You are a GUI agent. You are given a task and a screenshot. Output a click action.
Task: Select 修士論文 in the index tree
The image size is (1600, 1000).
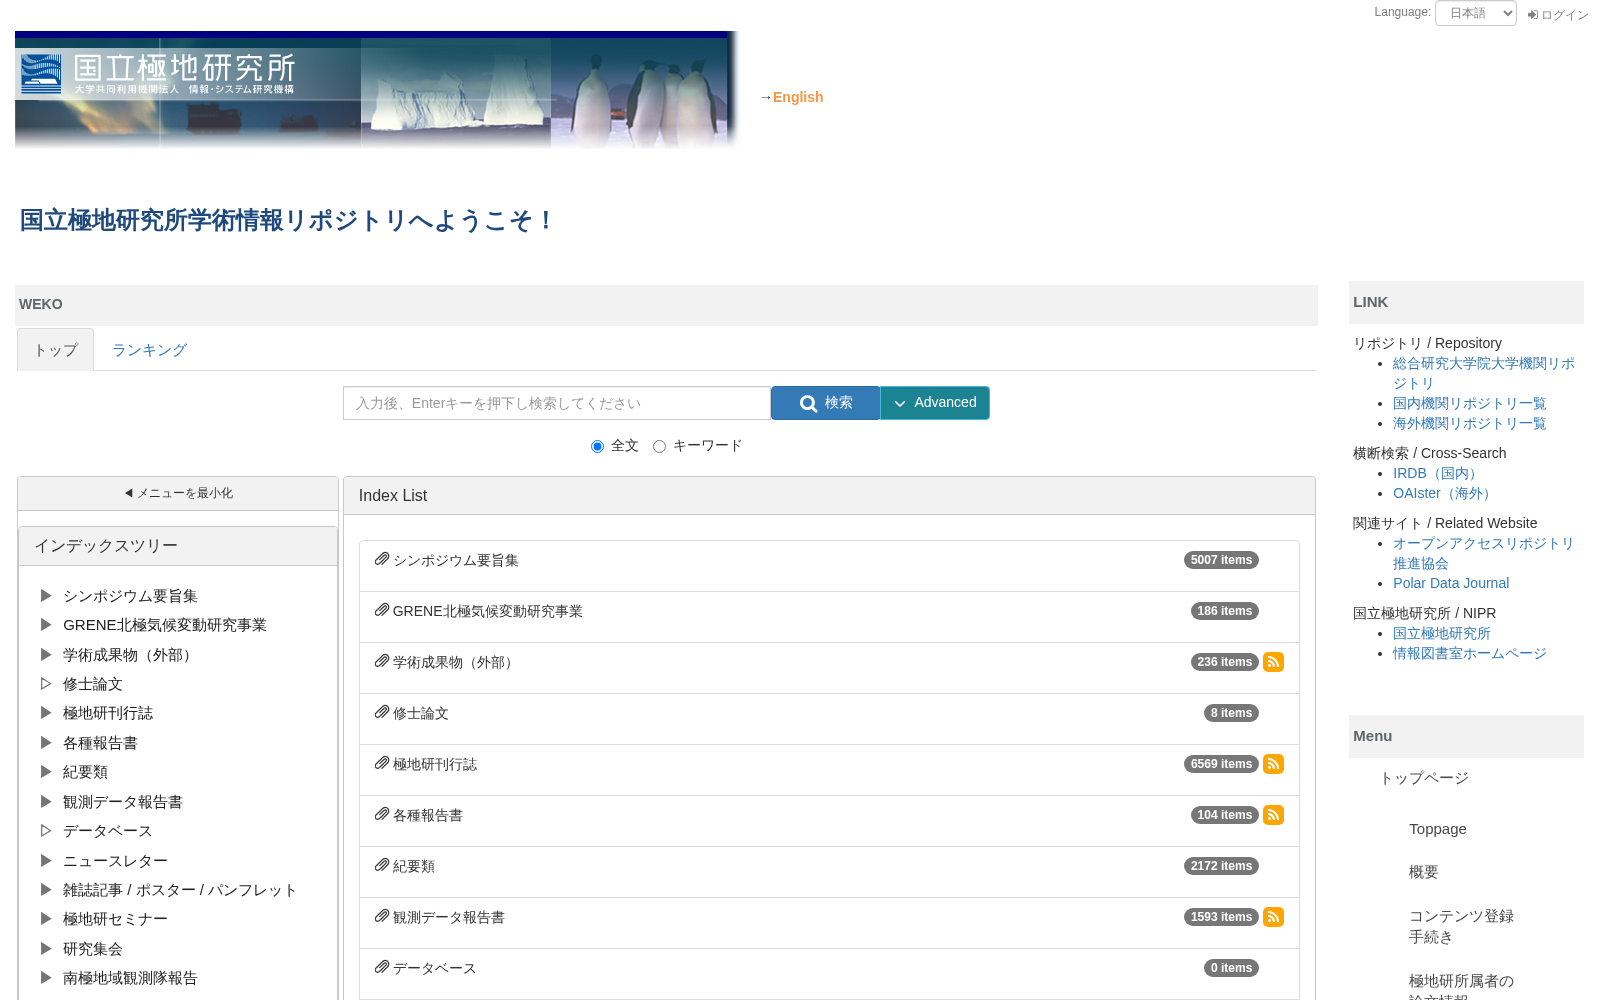coord(93,684)
